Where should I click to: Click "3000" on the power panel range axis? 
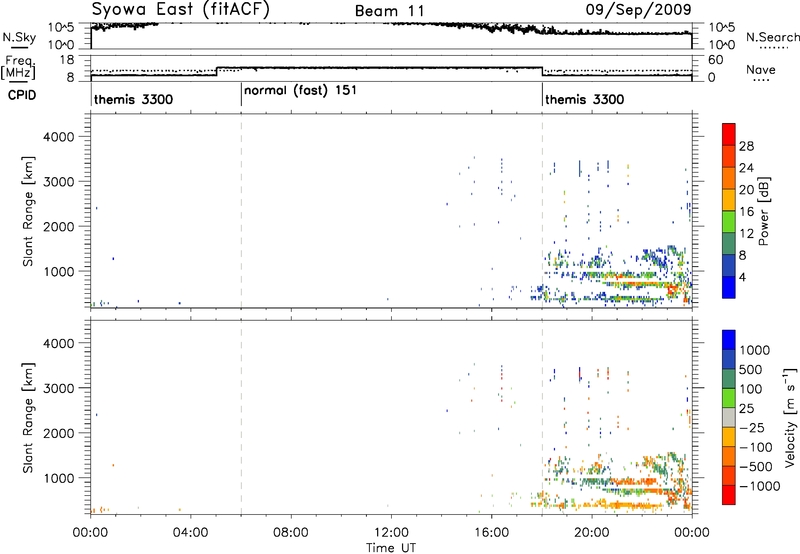pos(59,182)
